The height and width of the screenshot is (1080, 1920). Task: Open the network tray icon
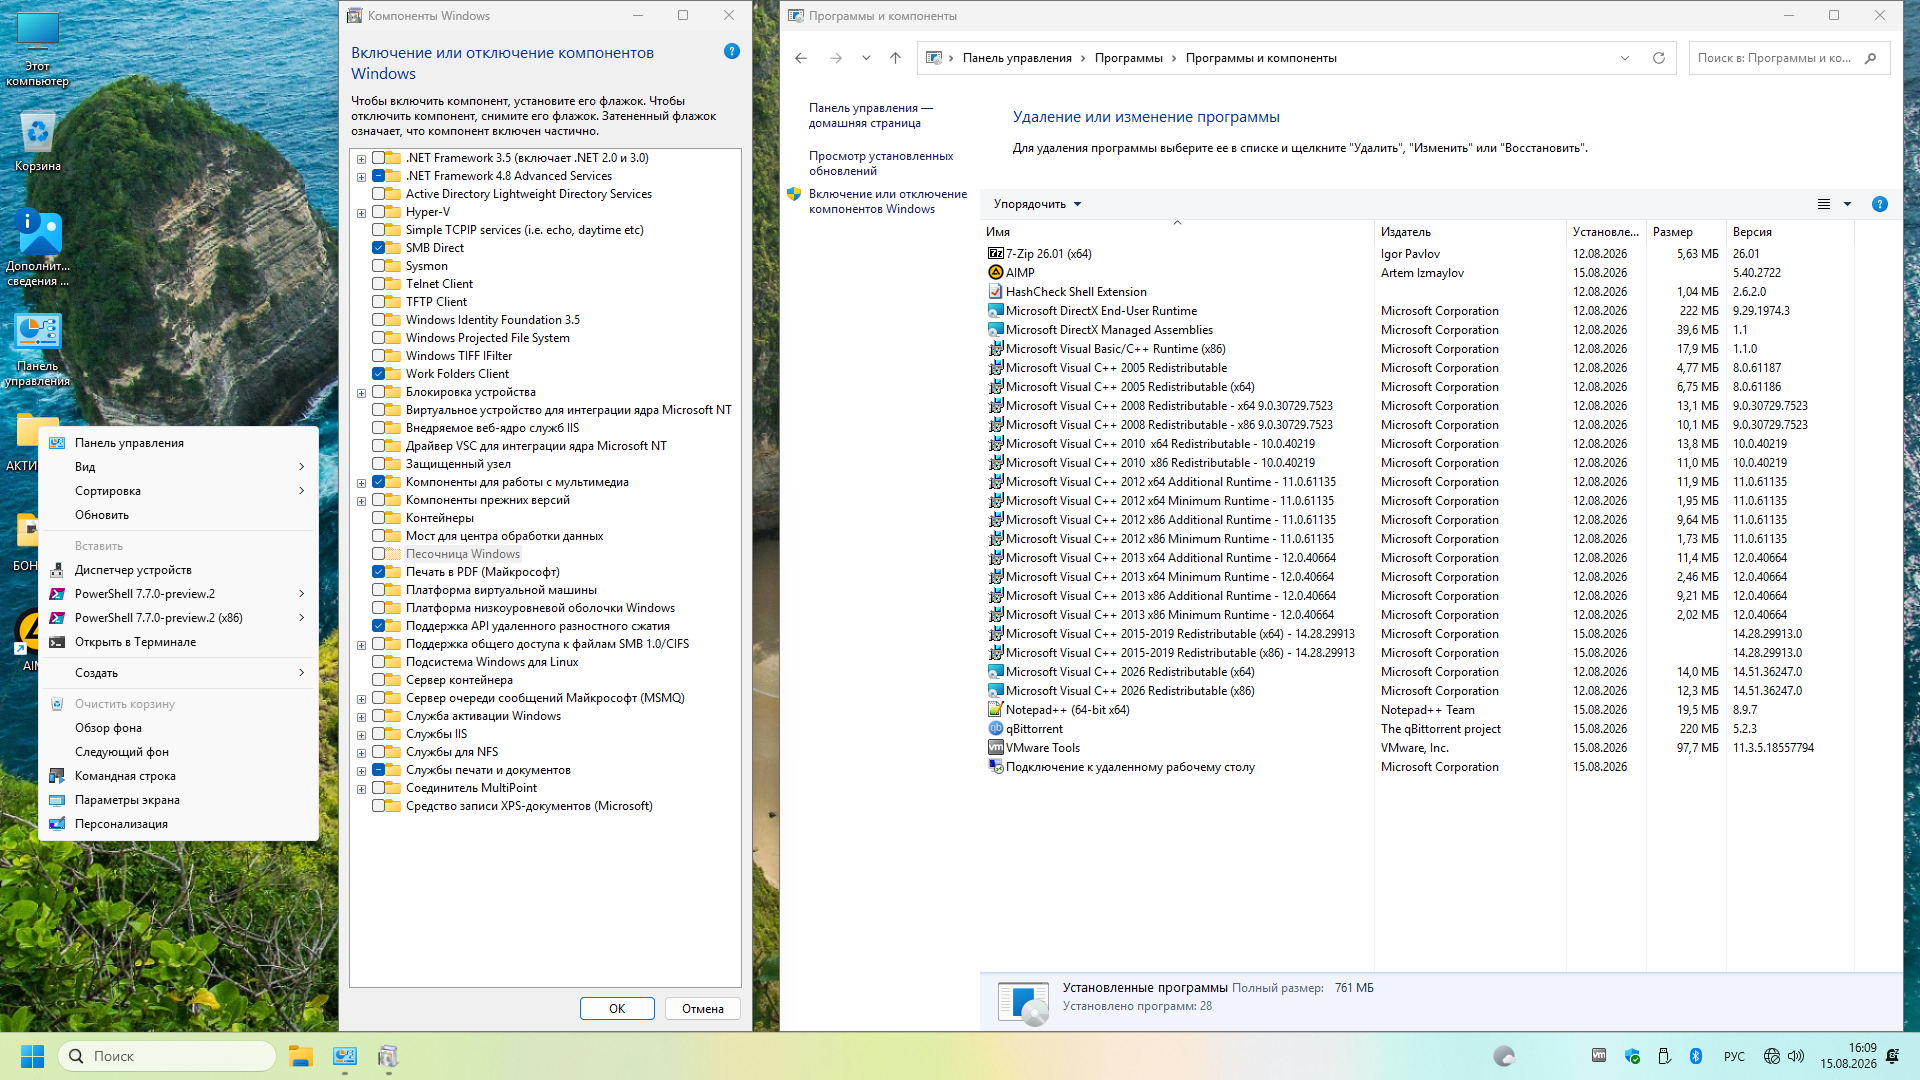(x=1772, y=1056)
